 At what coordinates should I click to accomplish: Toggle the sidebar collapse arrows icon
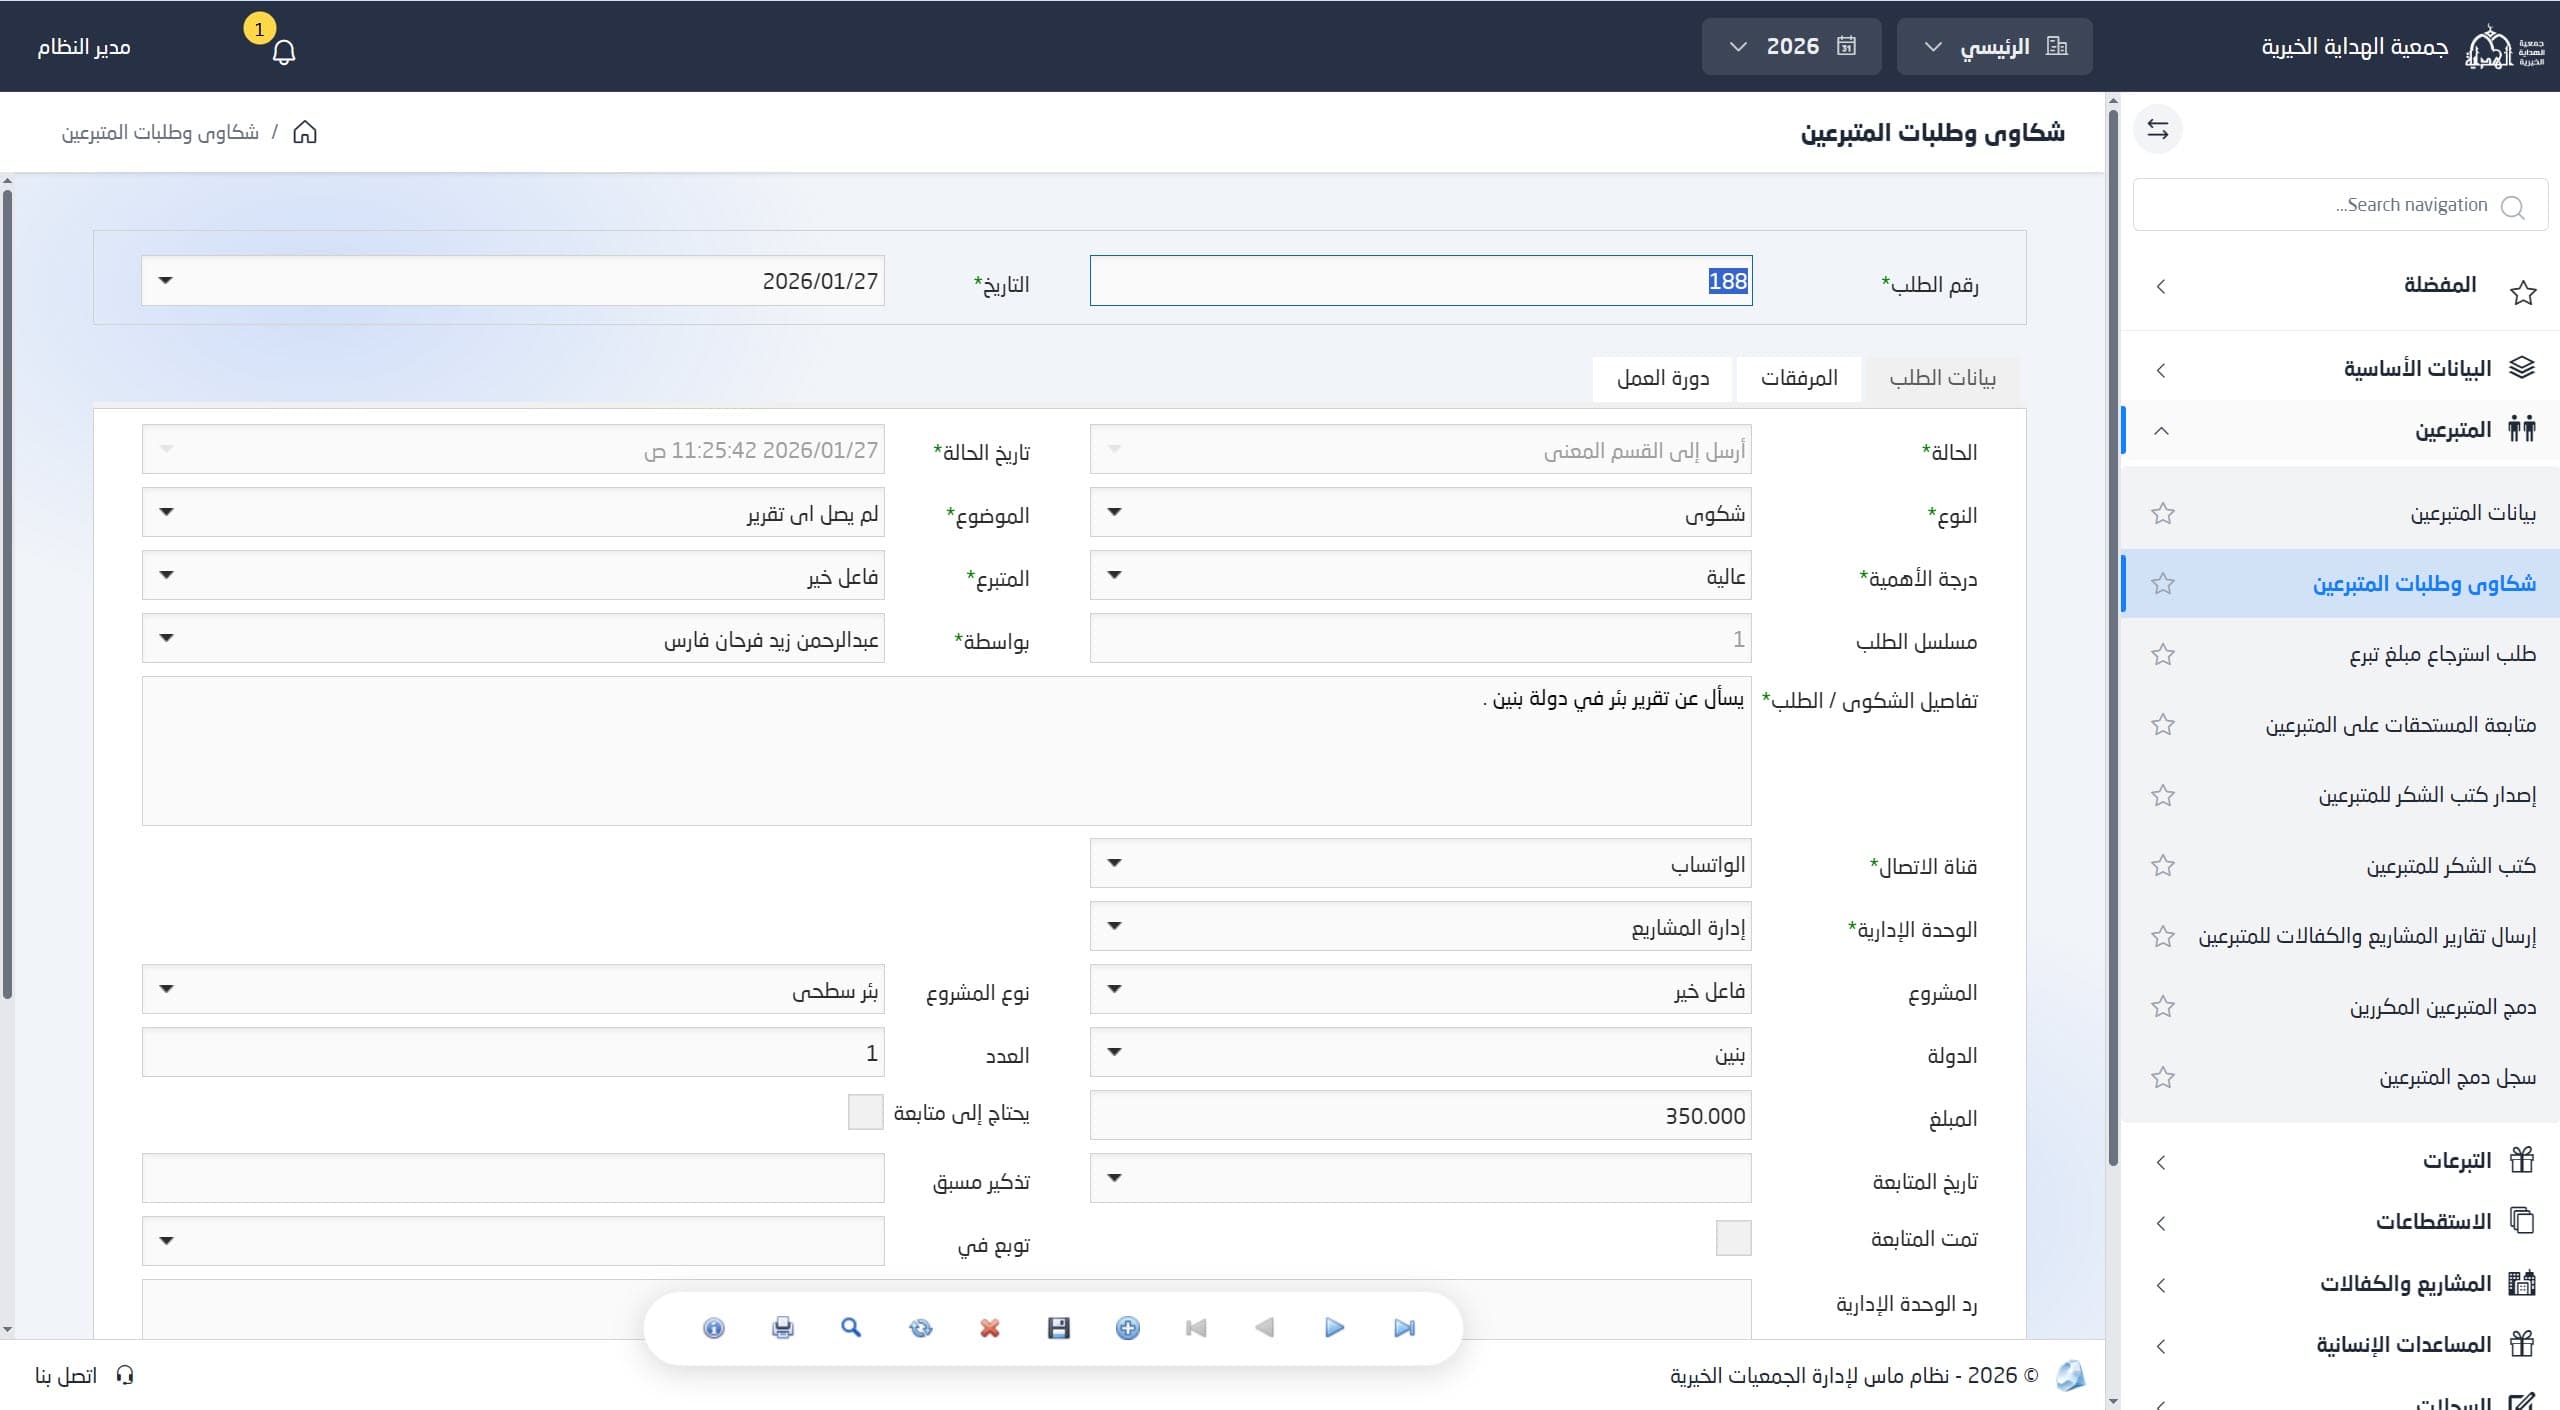click(2158, 130)
